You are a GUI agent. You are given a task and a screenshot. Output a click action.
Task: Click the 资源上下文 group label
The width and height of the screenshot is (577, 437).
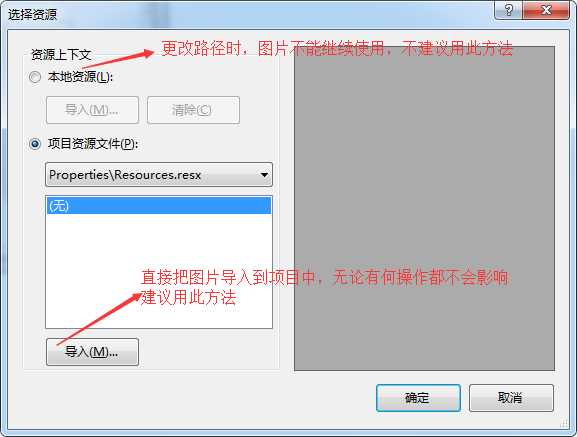[x=61, y=55]
